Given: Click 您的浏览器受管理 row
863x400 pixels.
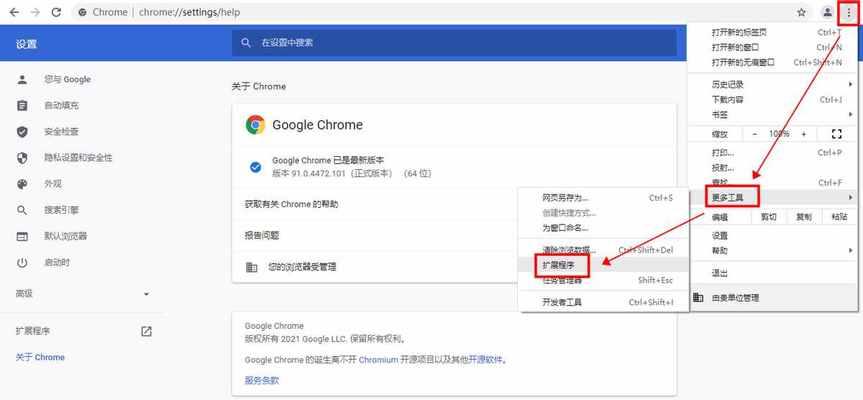Looking at the screenshot, I should pyautogui.click(x=375, y=267).
